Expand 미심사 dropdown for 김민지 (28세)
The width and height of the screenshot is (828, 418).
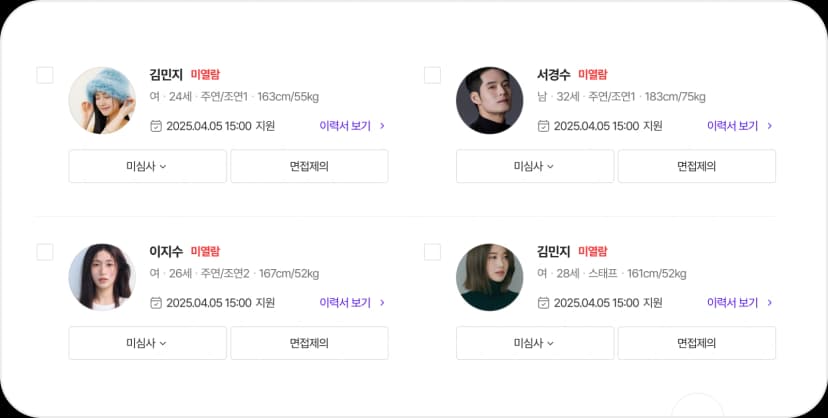click(x=535, y=343)
